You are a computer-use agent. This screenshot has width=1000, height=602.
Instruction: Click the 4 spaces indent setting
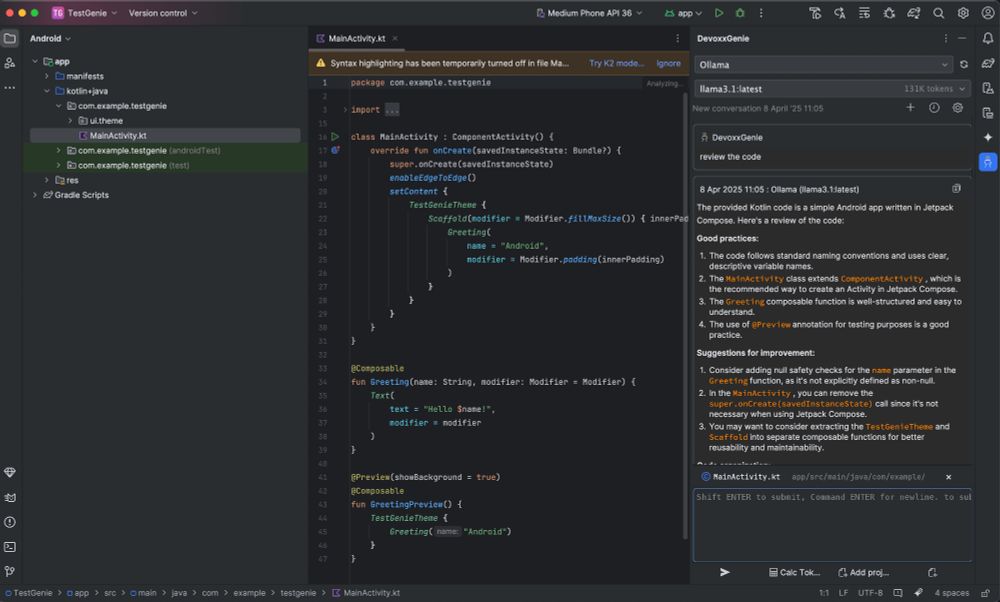coord(952,593)
